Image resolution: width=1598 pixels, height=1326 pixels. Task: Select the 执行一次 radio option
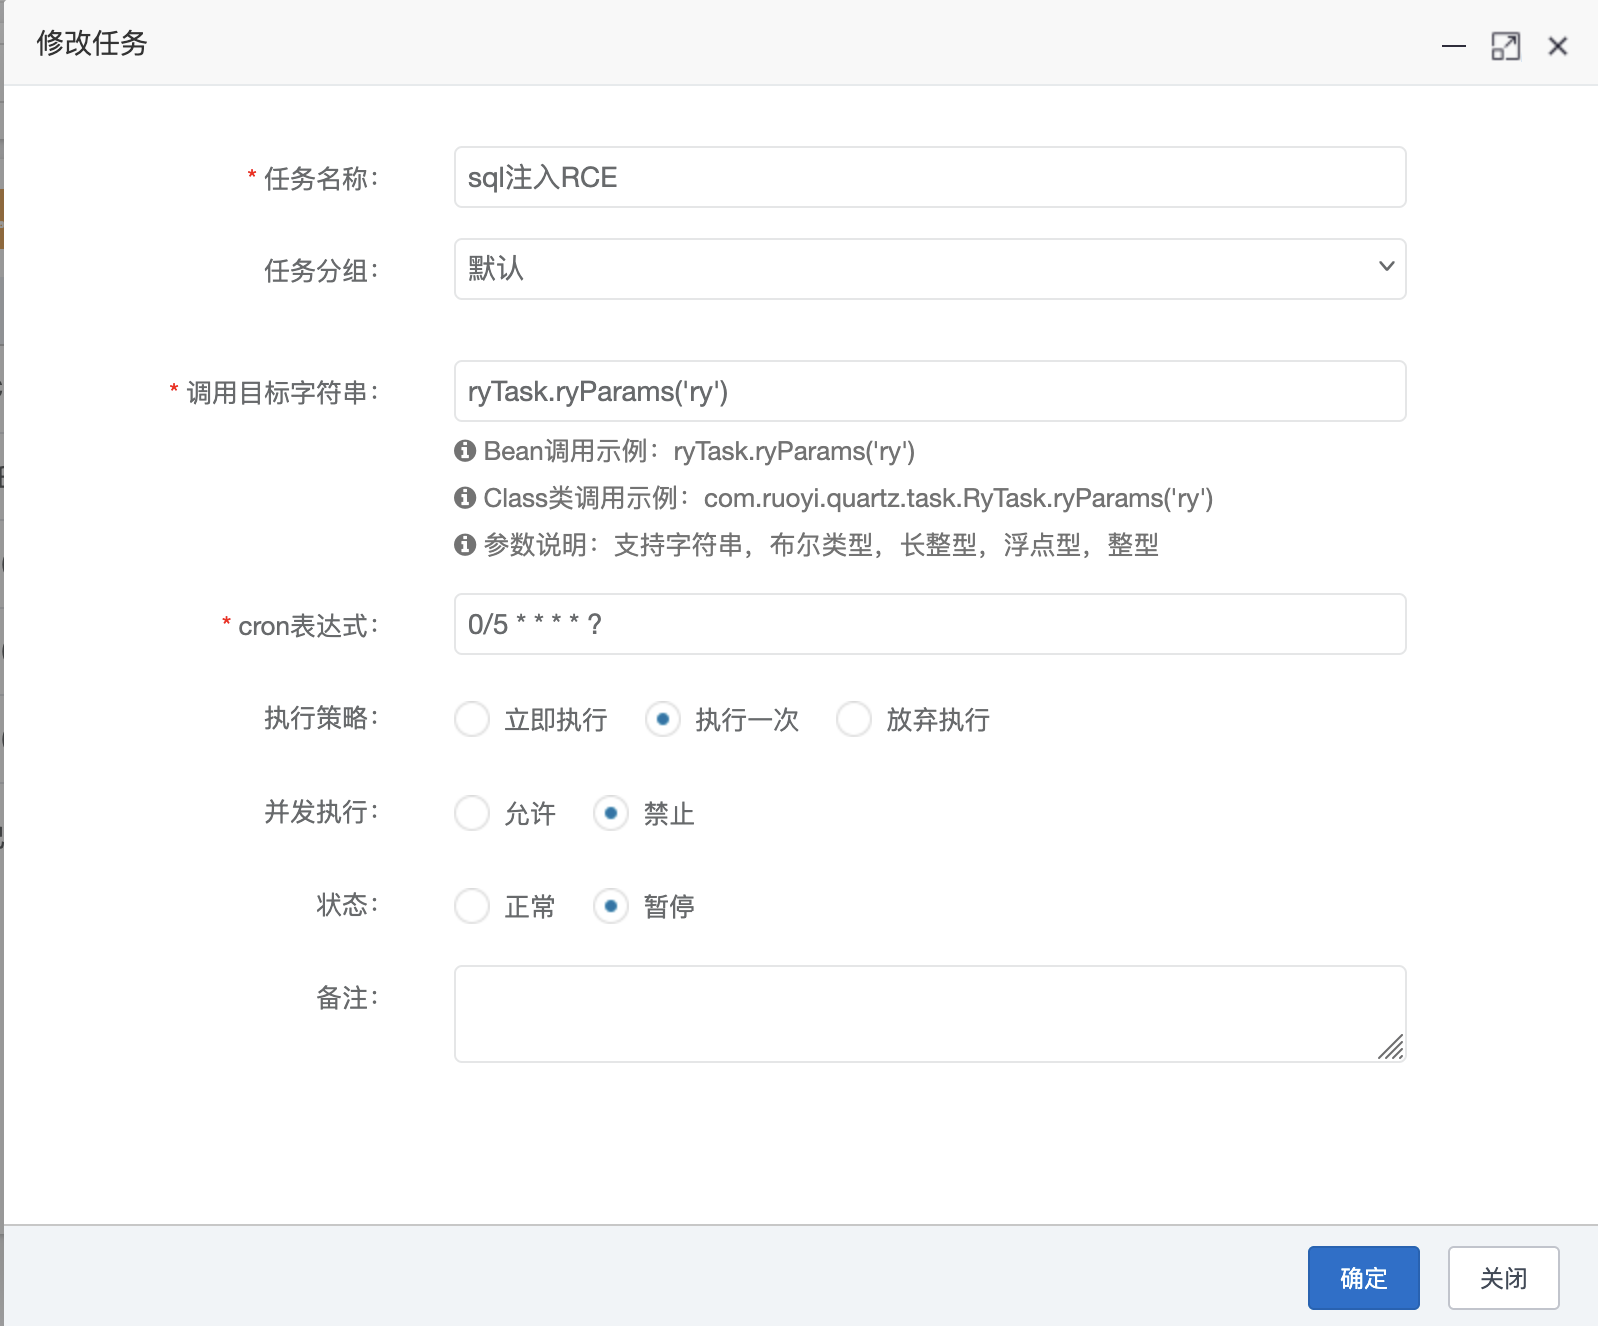point(663,719)
